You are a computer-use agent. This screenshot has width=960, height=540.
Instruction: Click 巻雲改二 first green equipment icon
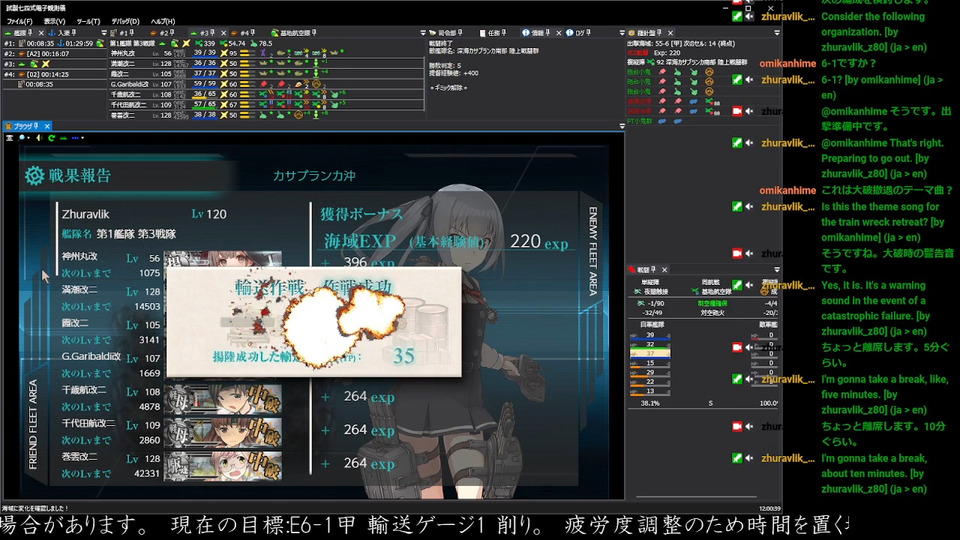pyautogui.click(x=263, y=115)
